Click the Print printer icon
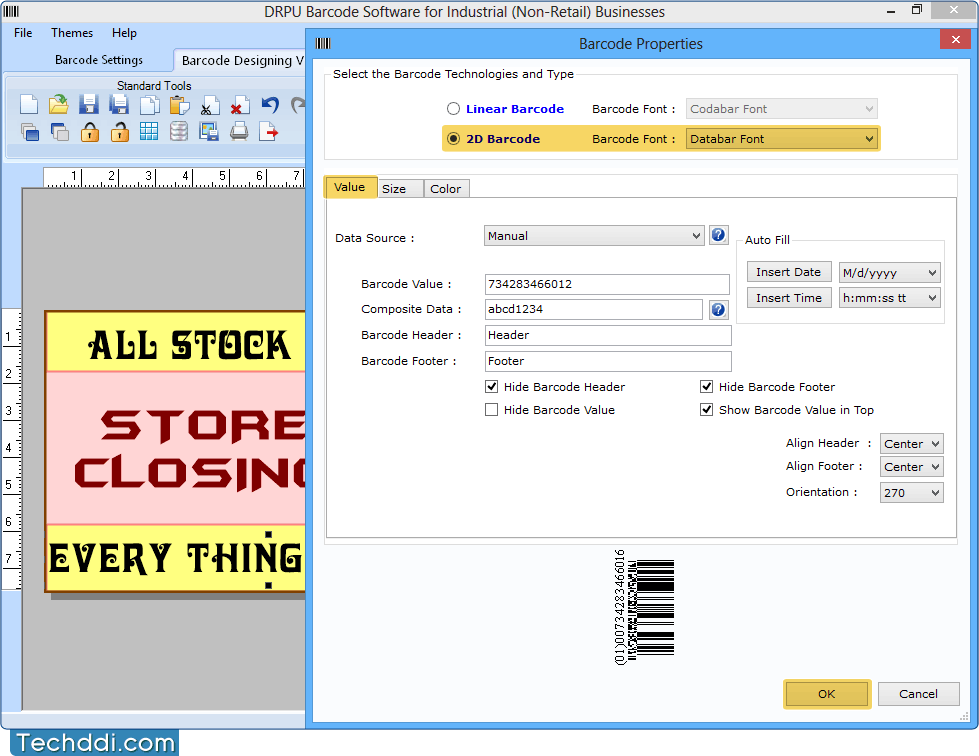This screenshot has width=979, height=756. (239, 132)
